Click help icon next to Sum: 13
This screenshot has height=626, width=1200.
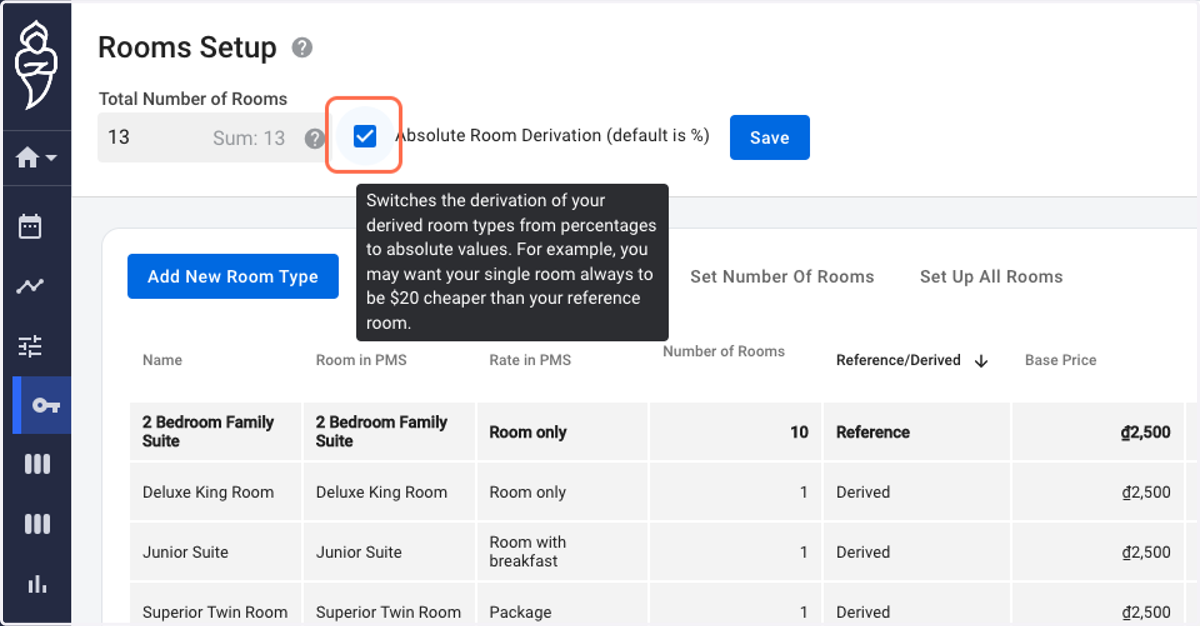point(314,138)
